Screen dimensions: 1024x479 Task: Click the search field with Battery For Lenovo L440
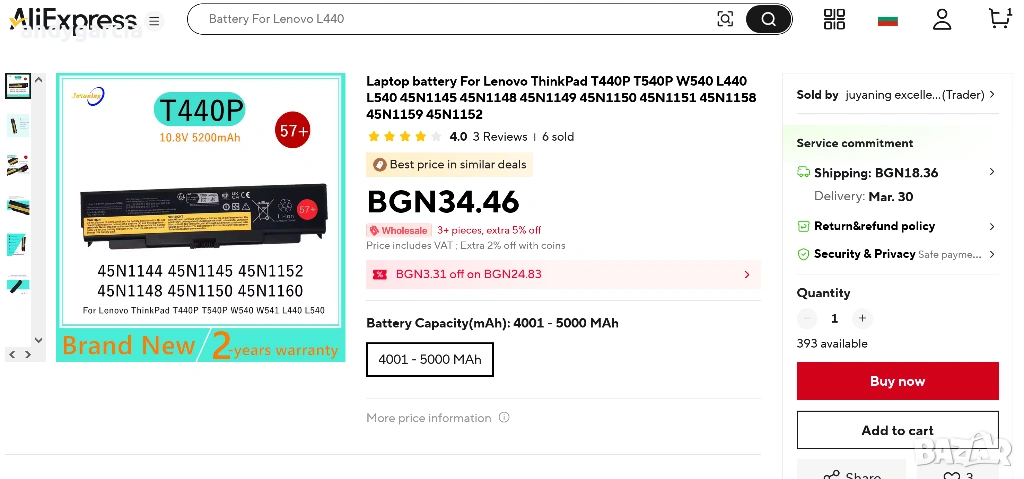click(x=450, y=19)
